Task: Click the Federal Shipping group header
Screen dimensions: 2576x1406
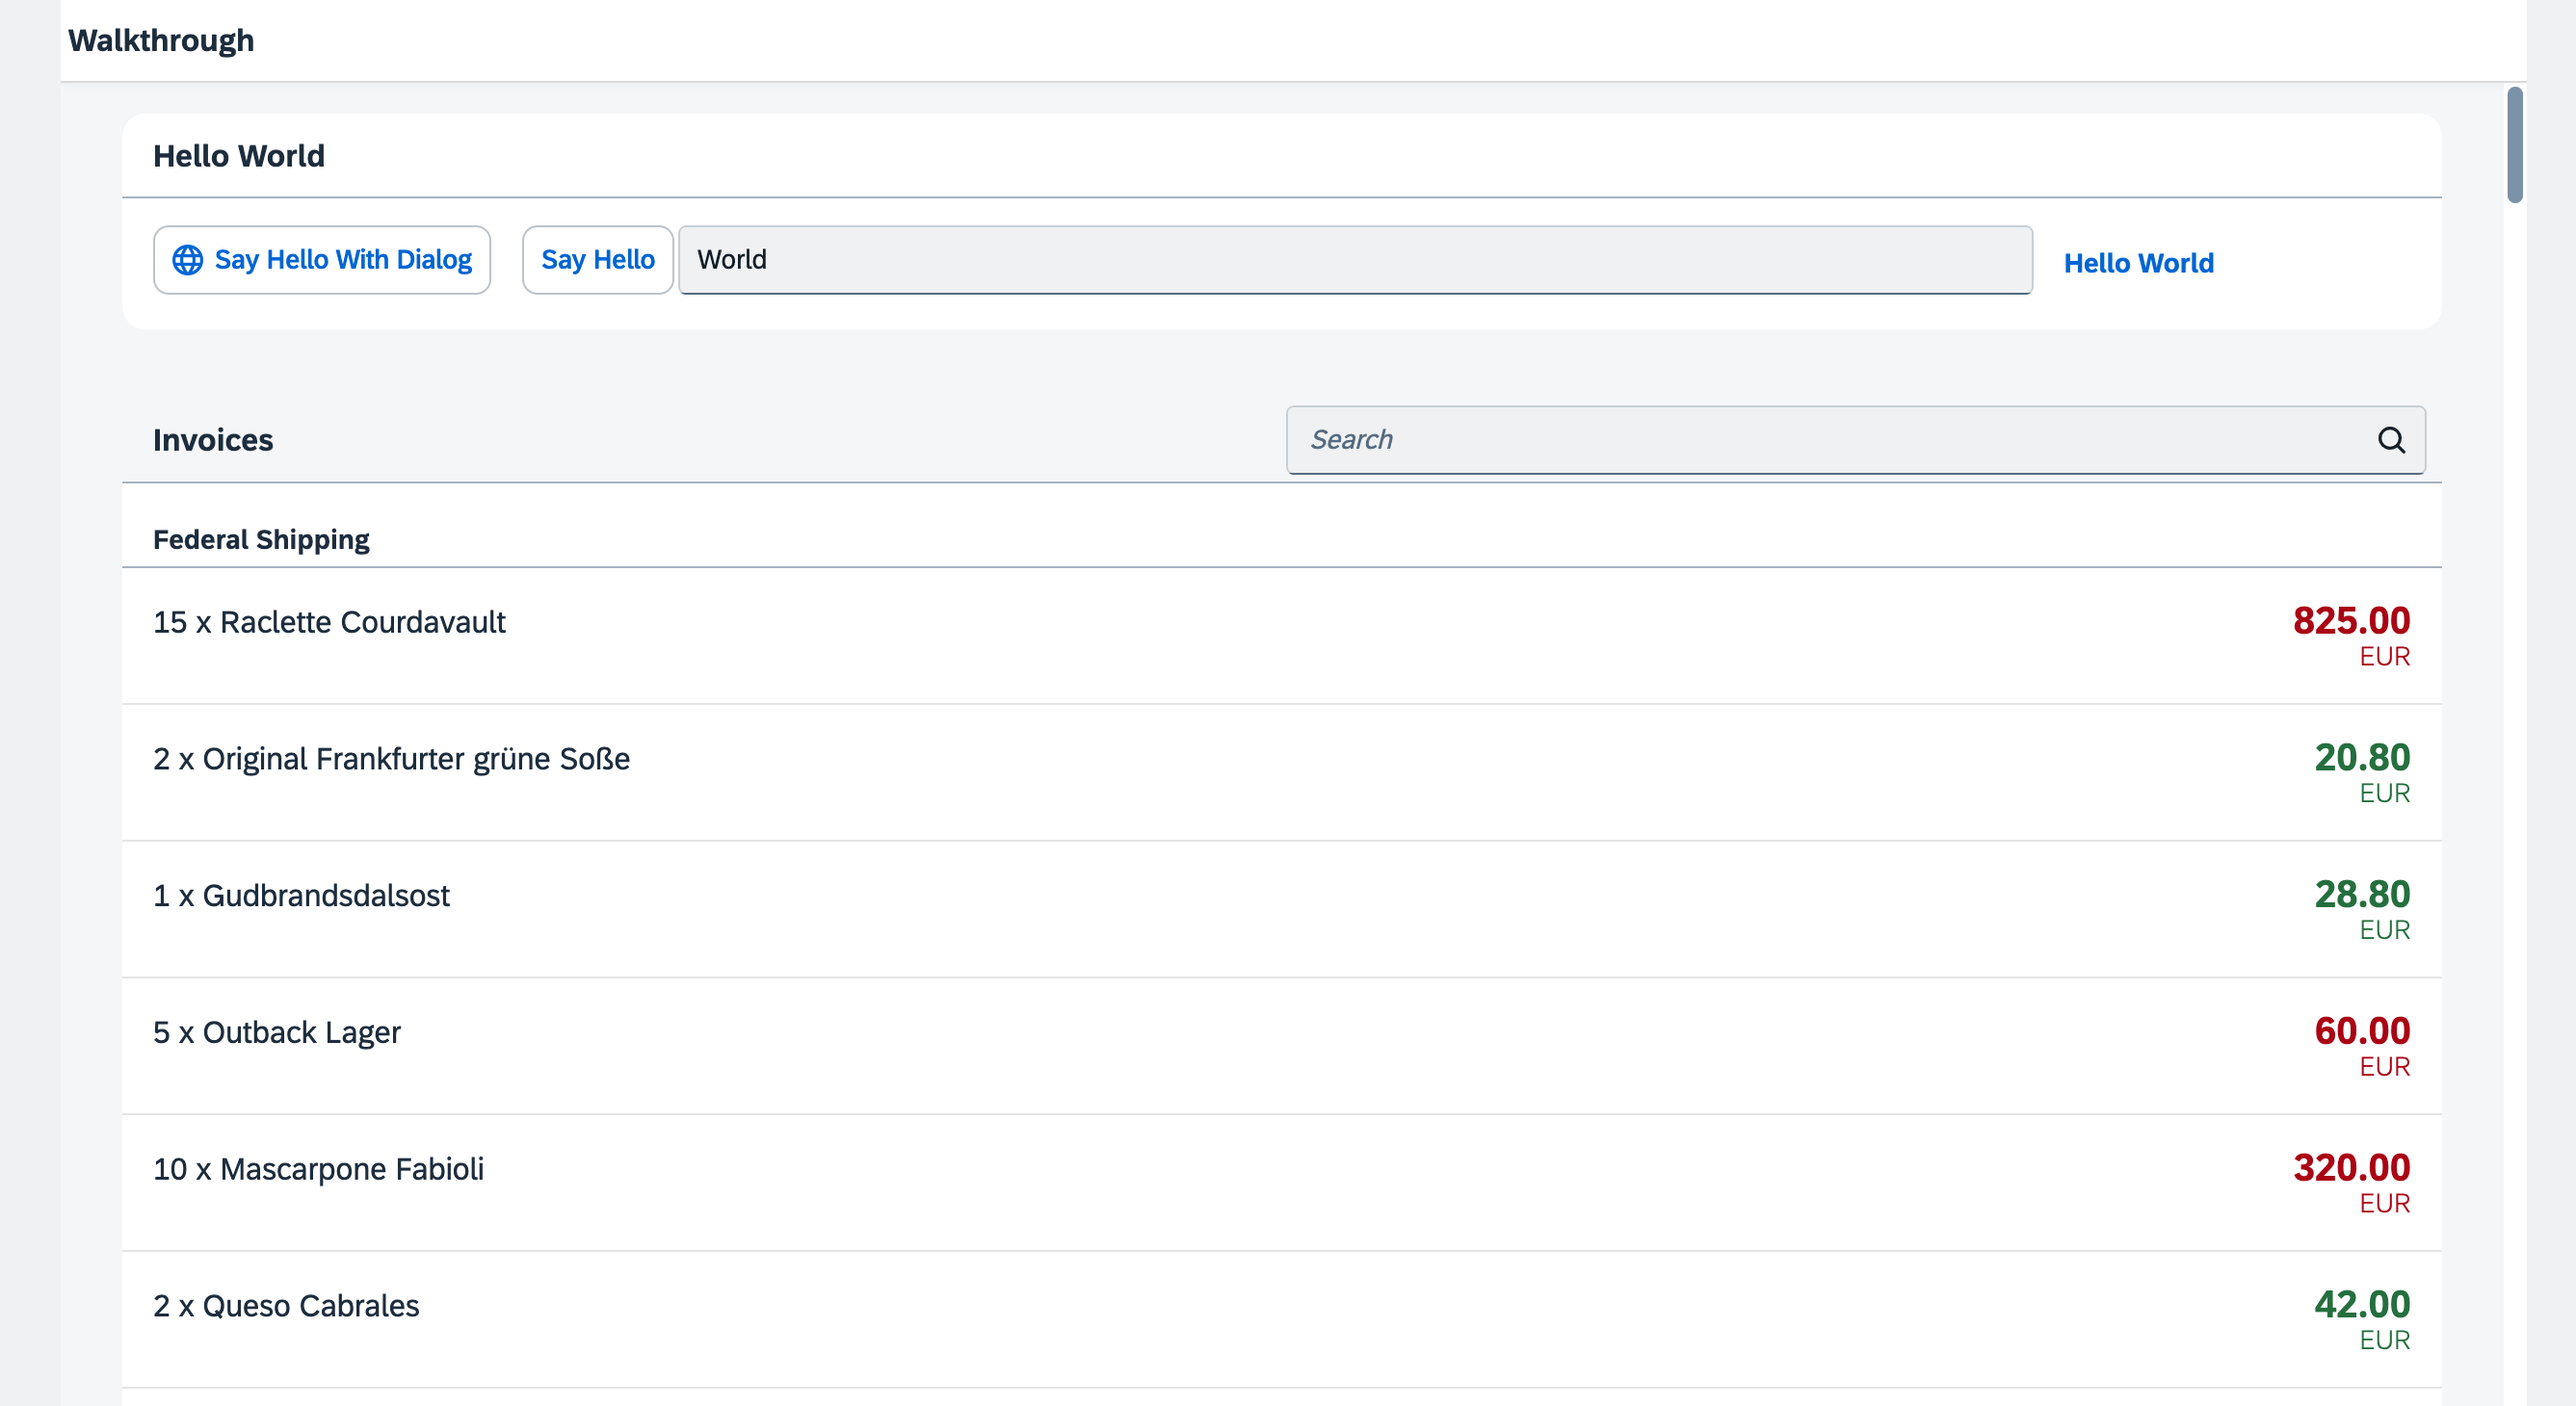Action: click(x=261, y=540)
